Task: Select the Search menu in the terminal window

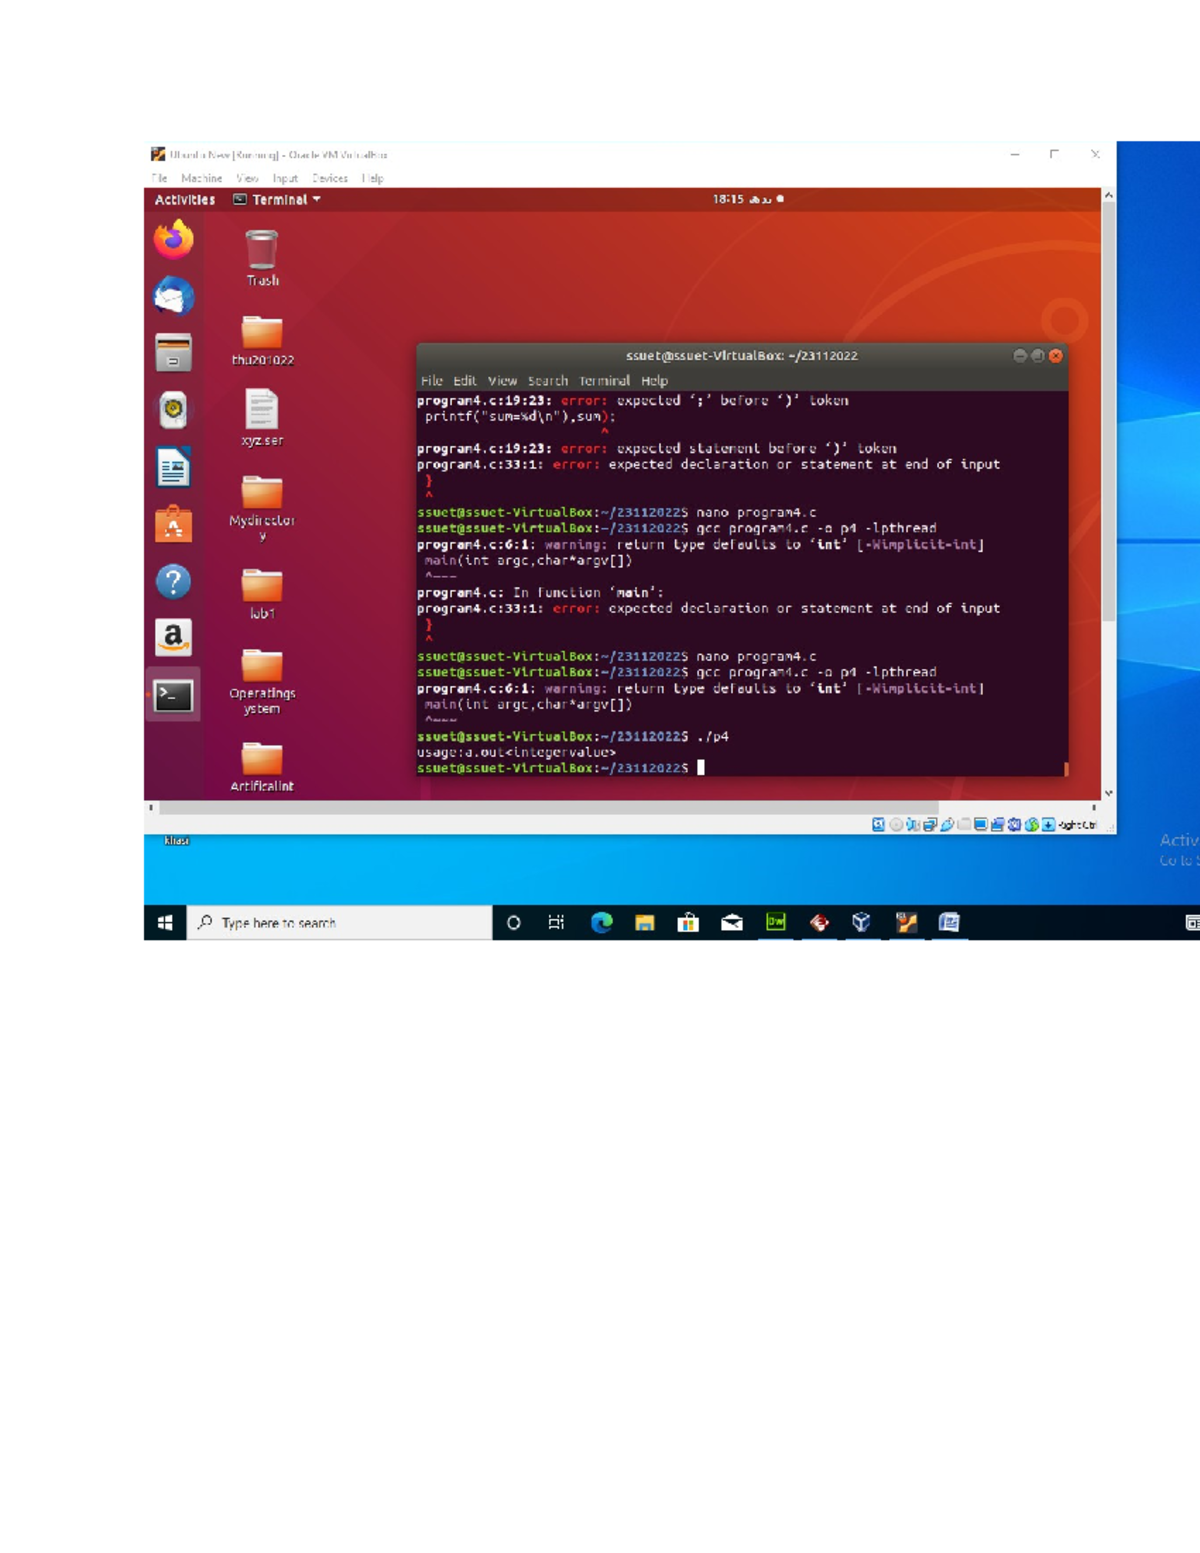Action: 547,380
